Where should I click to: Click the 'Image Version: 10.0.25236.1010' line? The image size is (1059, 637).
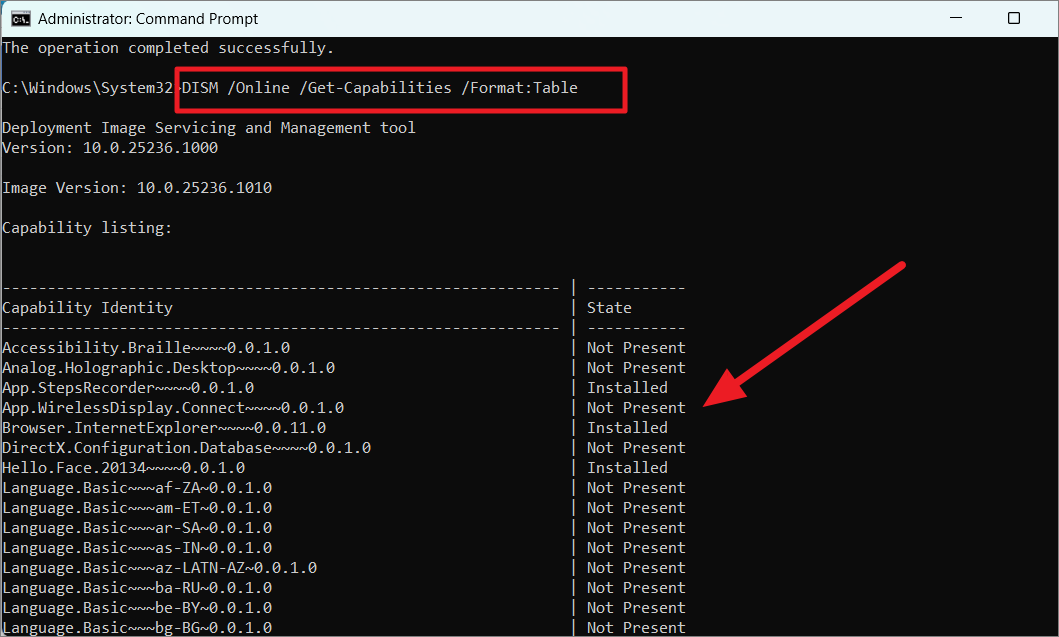point(137,188)
